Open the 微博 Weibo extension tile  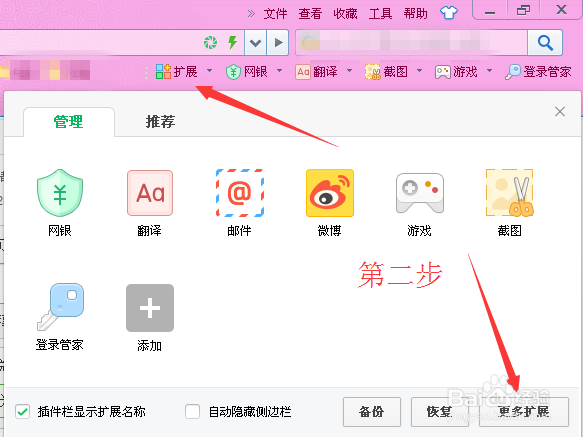click(x=329, y=203)
